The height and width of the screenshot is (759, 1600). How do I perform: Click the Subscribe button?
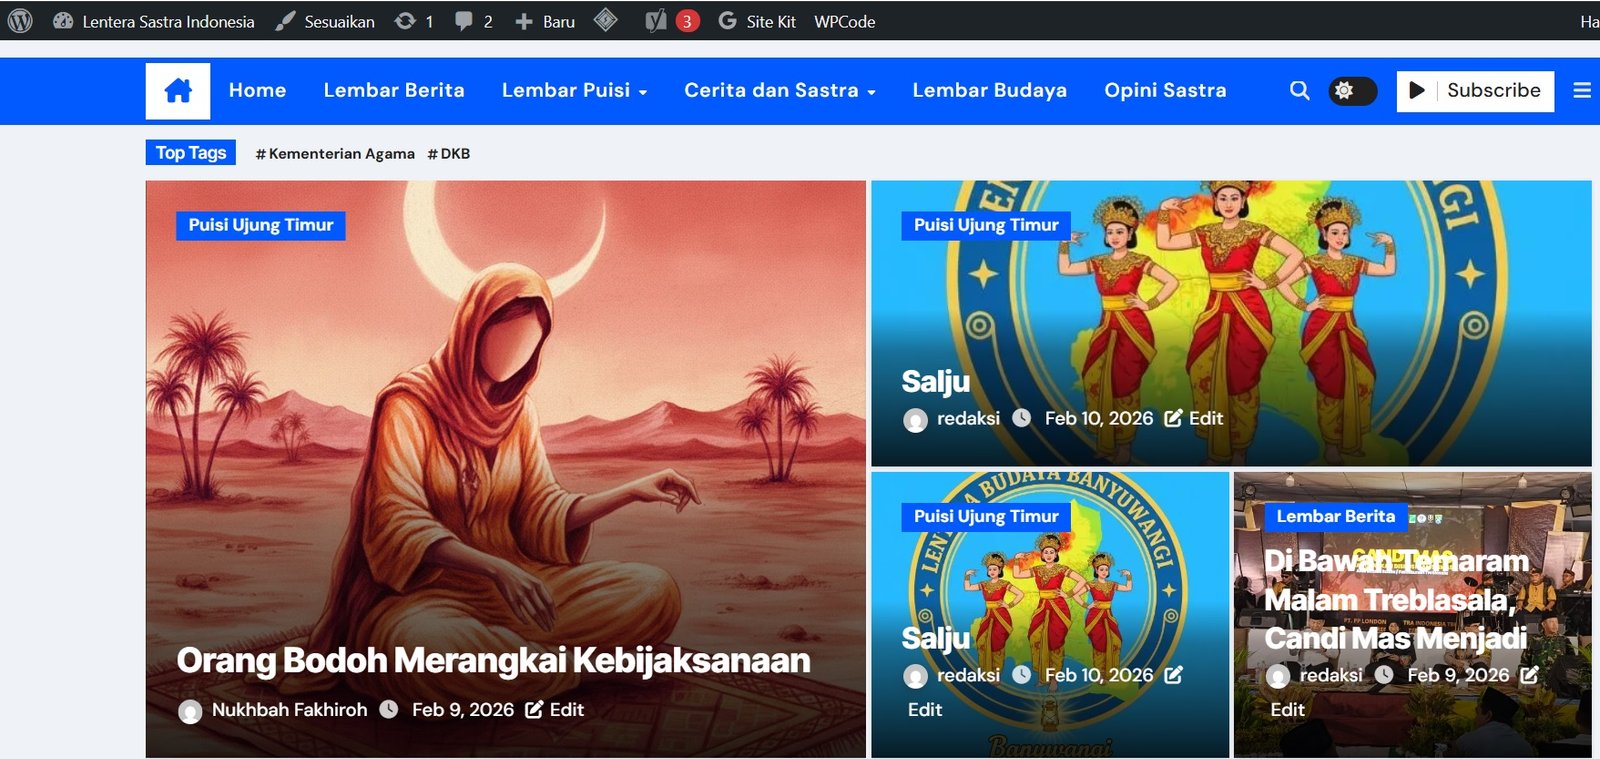click(1475, 91)
